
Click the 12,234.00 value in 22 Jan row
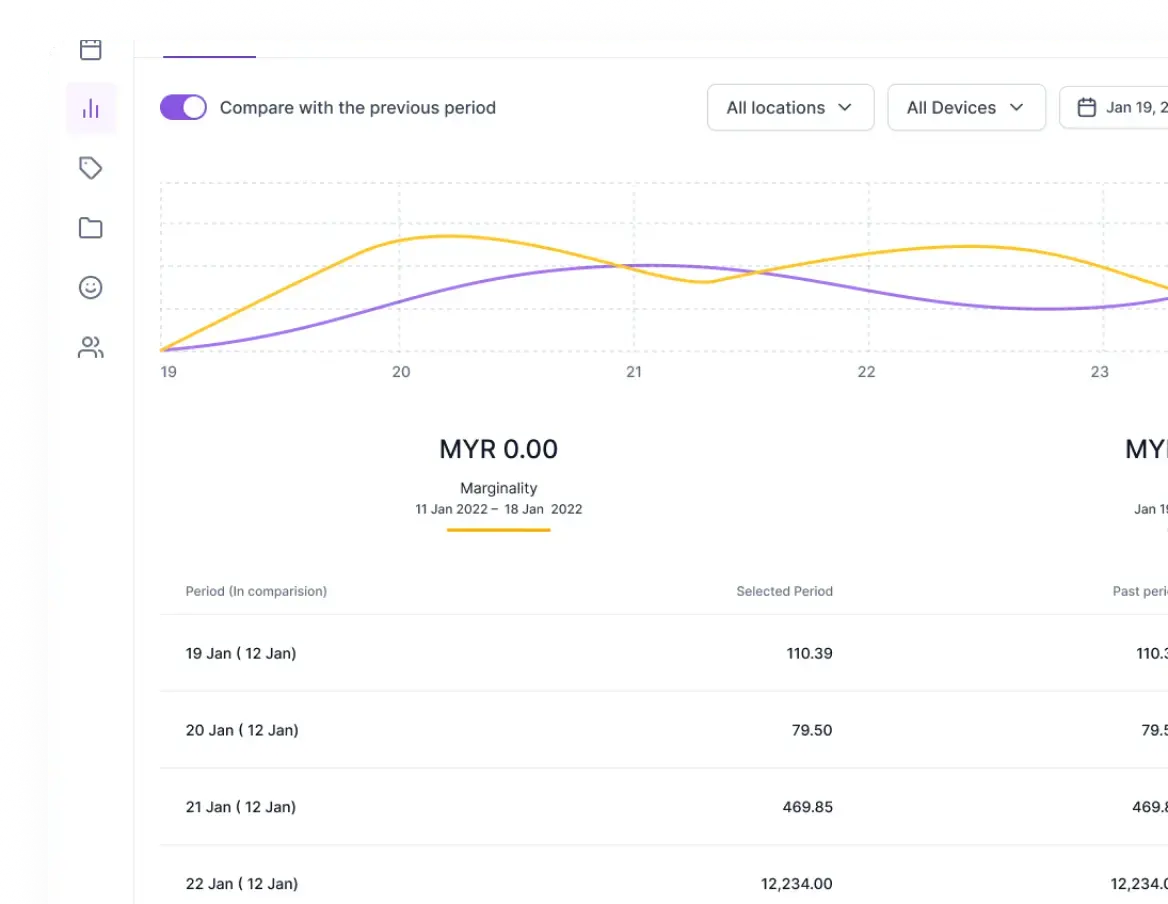796,884
